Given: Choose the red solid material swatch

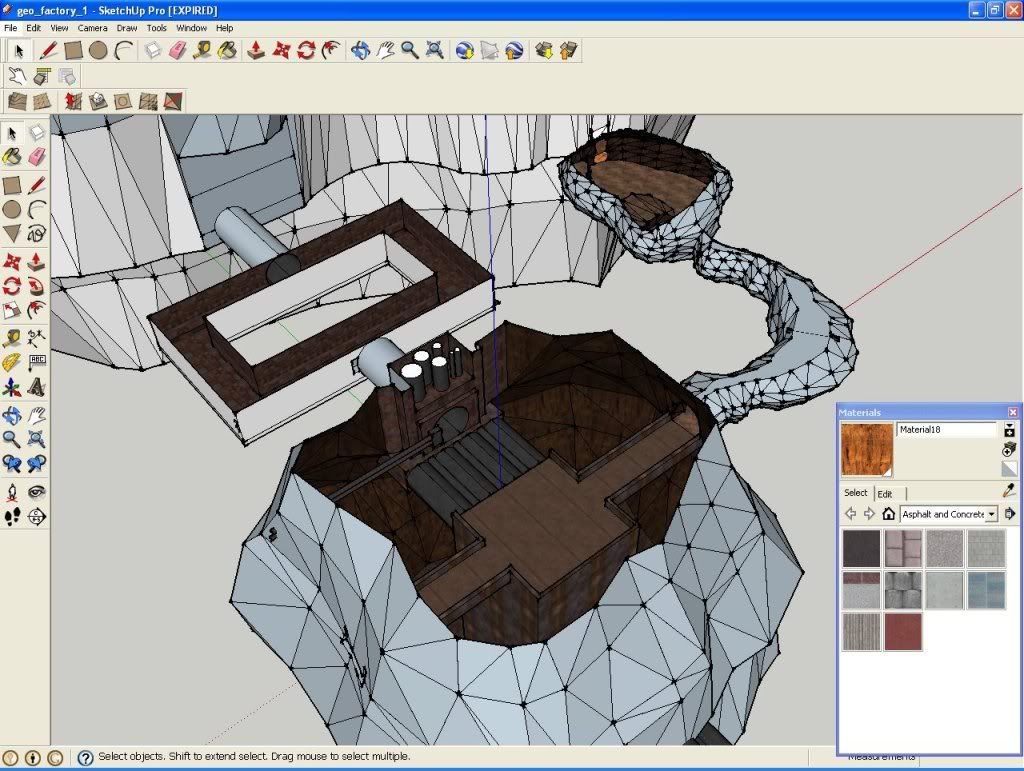Looking at the screenshot, I should [903, 631].
